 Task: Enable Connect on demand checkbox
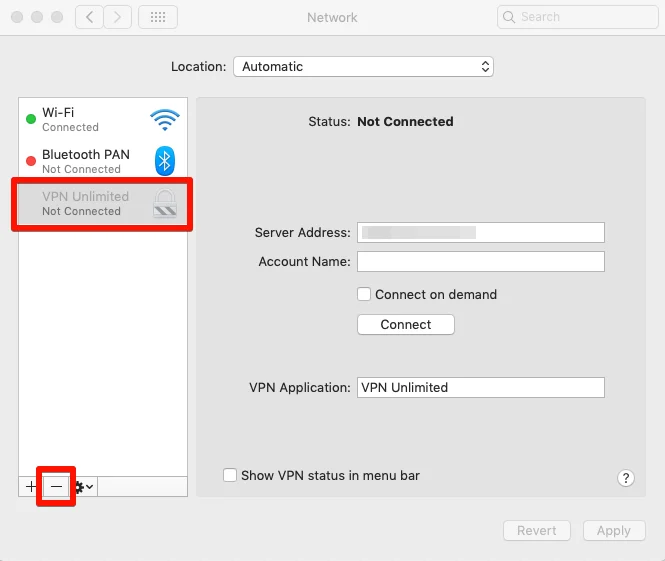pos(365,294)
